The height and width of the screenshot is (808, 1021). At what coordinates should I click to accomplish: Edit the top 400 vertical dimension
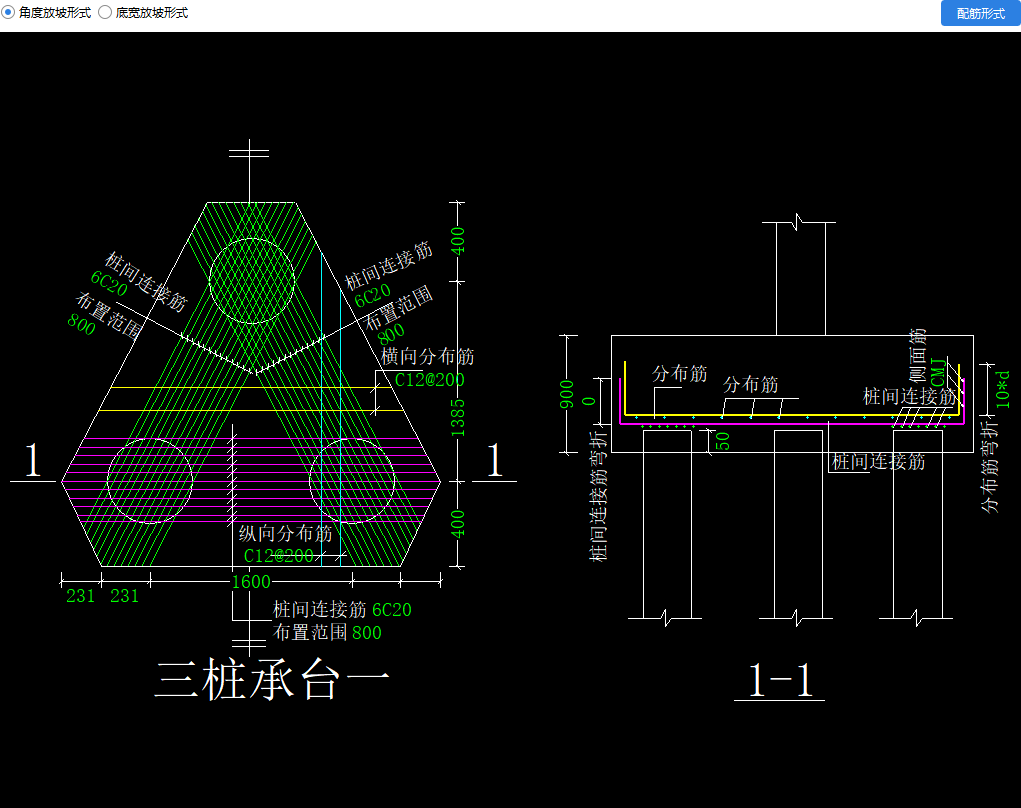tap(459, 241)
